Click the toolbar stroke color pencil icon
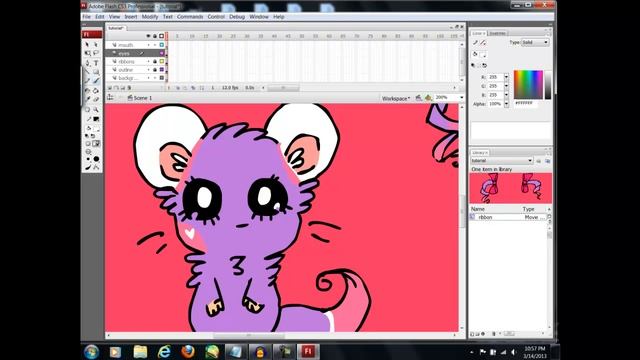This screenshot has width=640, height=360. point(88,119)
